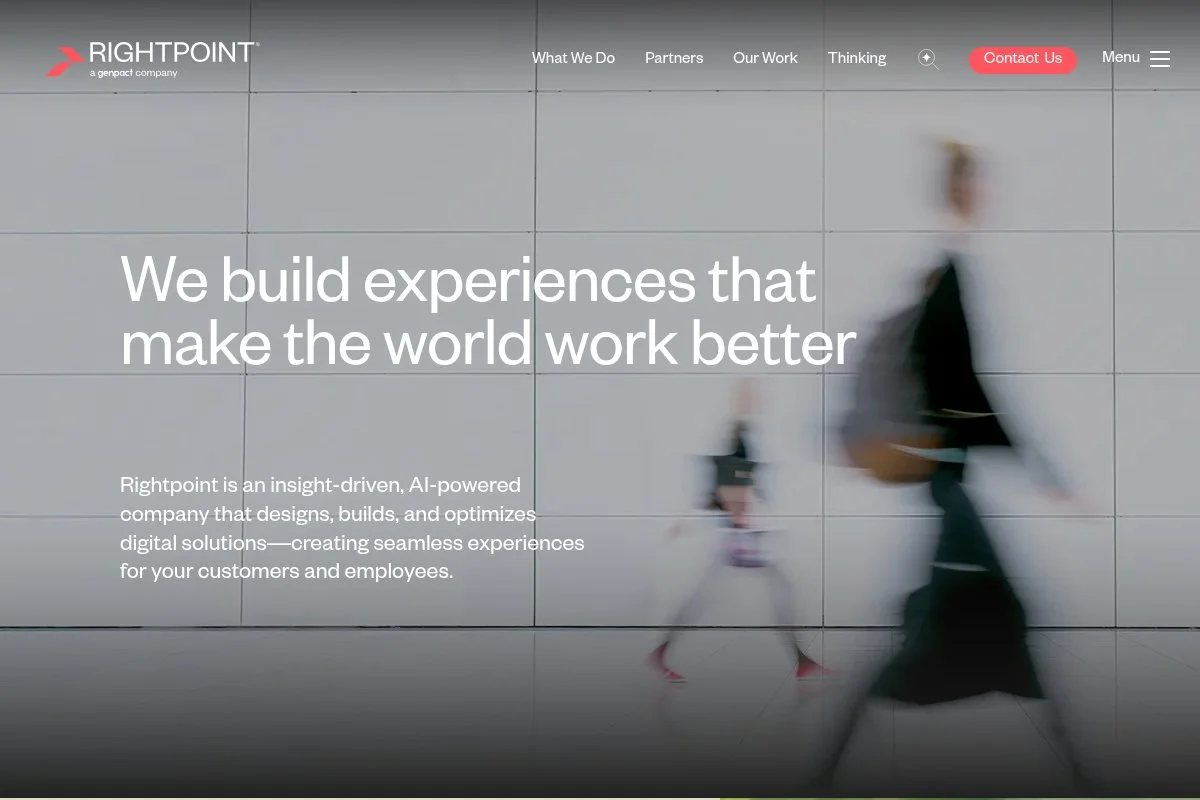The width and height of the screenshot is (1200, 800).
Task: Click the Menu text label
Action: (1121, 57)
